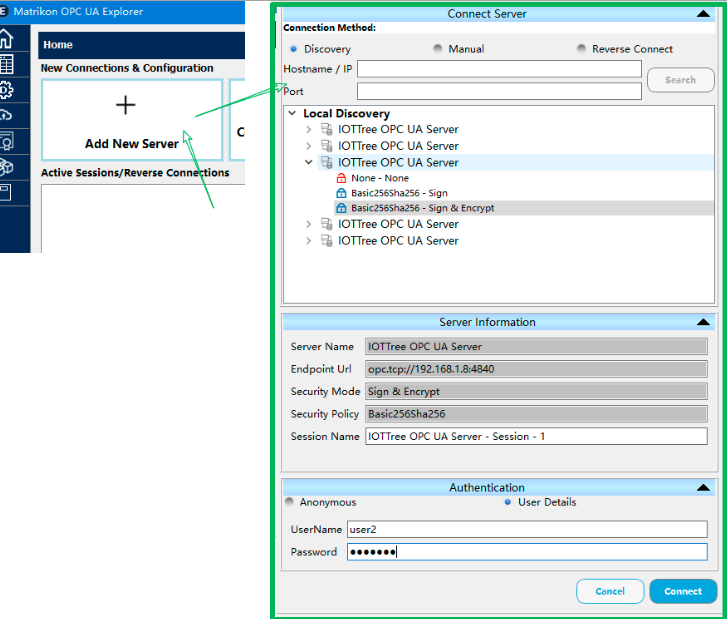Select the None - None endpoint
The image size is (727, 619).
coord(380,178)
